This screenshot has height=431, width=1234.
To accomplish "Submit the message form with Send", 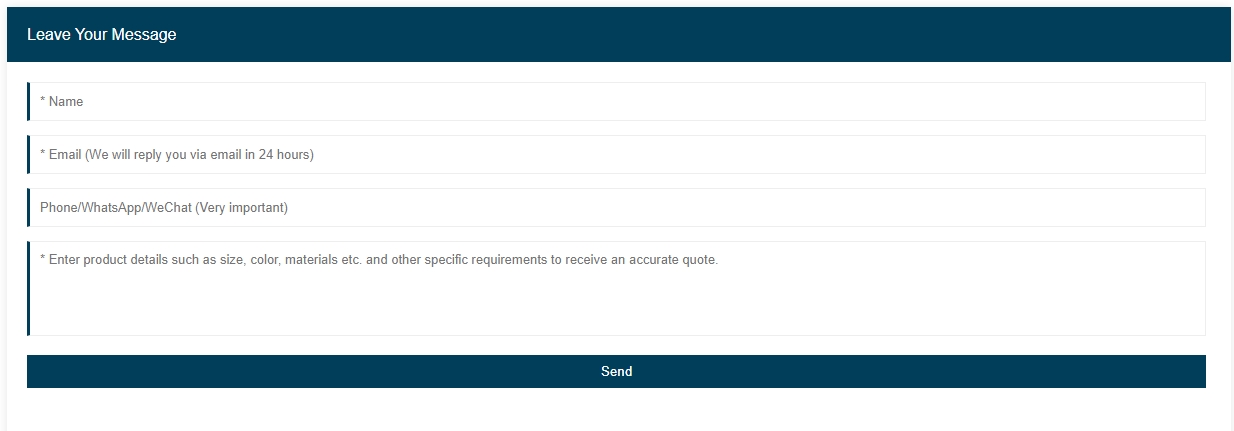I will 616,371.
